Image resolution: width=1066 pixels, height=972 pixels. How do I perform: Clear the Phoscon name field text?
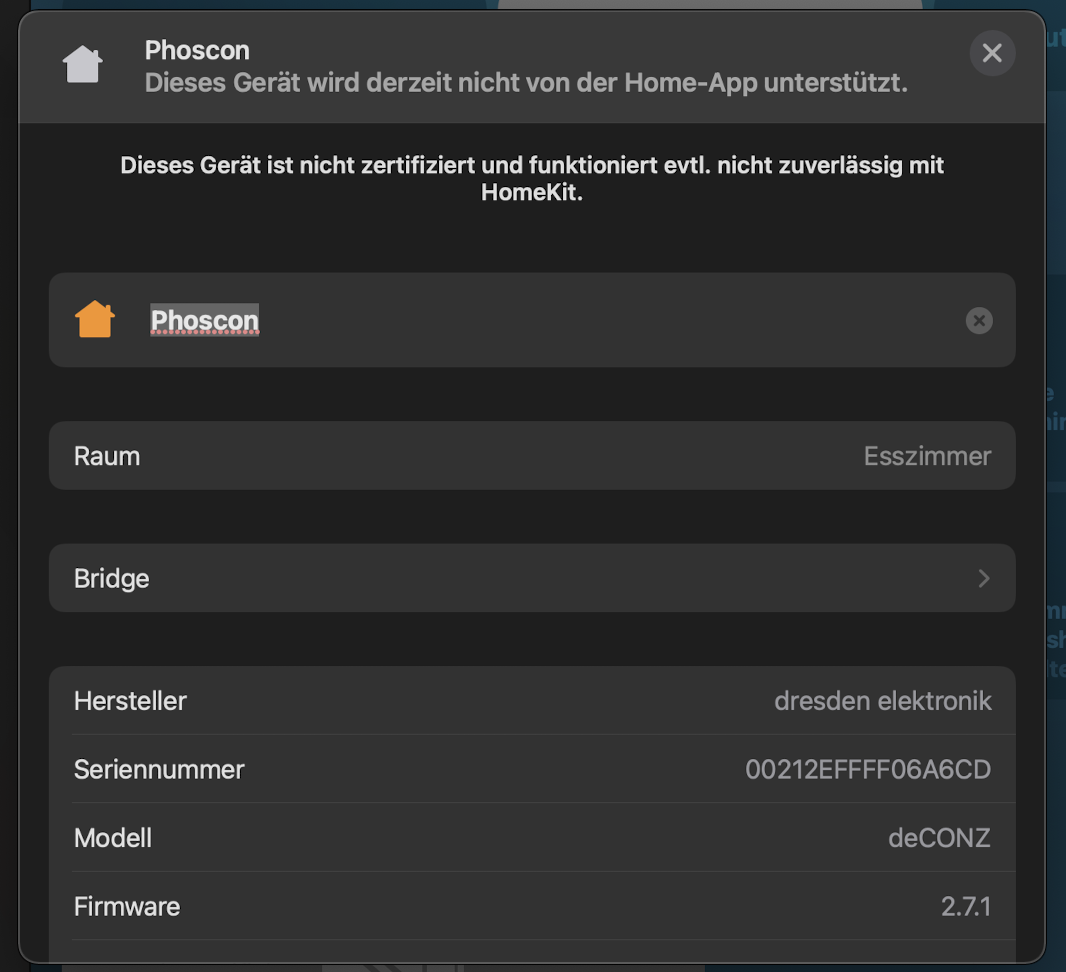[979, 320]
